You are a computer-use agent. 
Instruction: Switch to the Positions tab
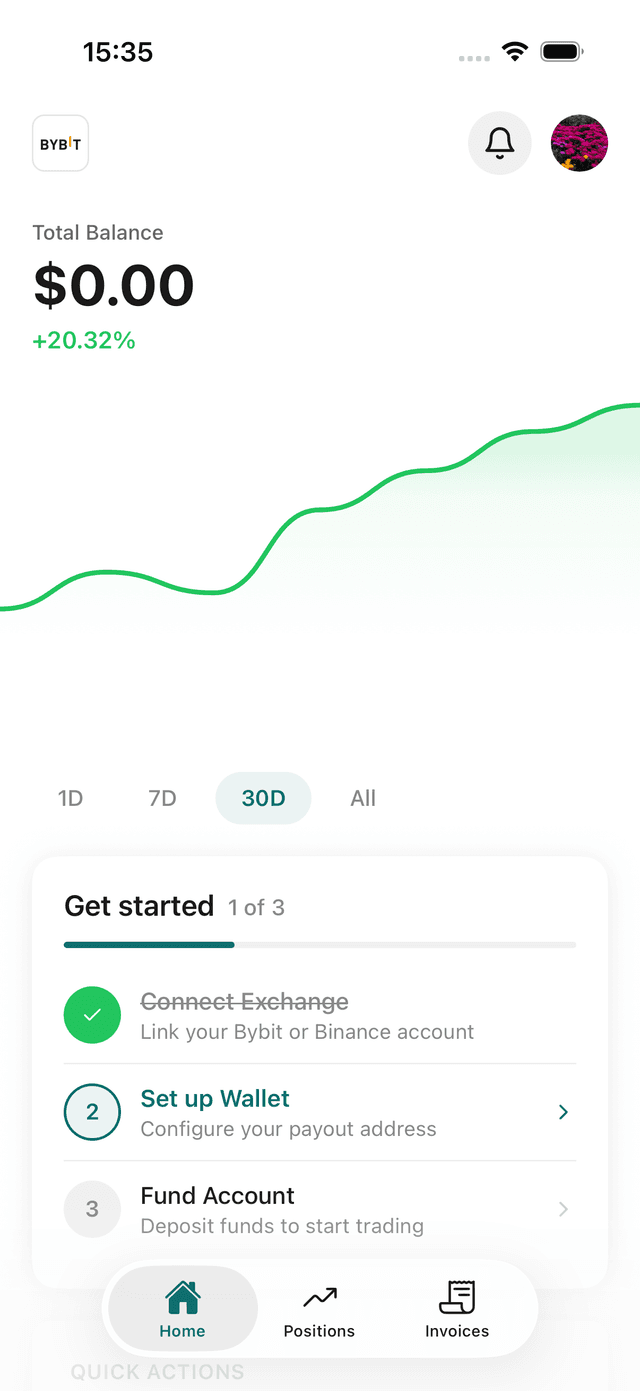tap(319, 1310)
